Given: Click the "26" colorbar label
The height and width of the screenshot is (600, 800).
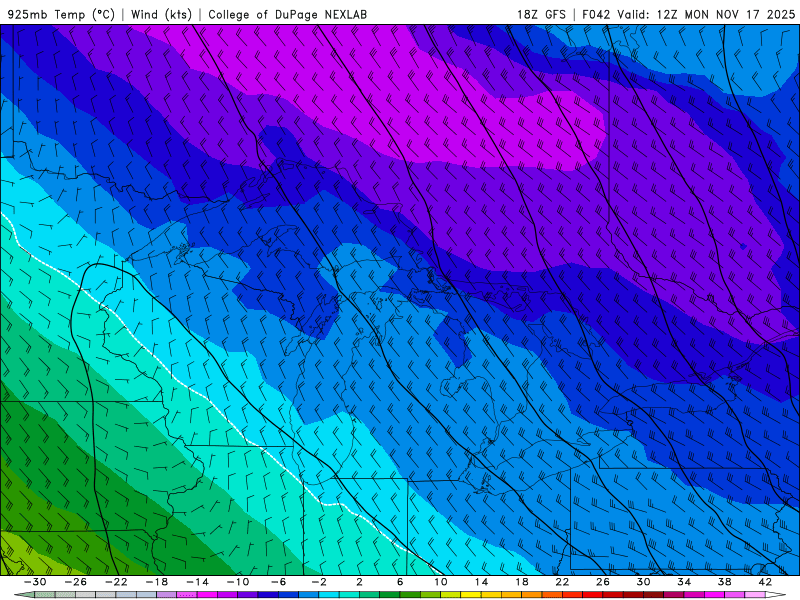Looking at the screenshot, I should [603, 582].
